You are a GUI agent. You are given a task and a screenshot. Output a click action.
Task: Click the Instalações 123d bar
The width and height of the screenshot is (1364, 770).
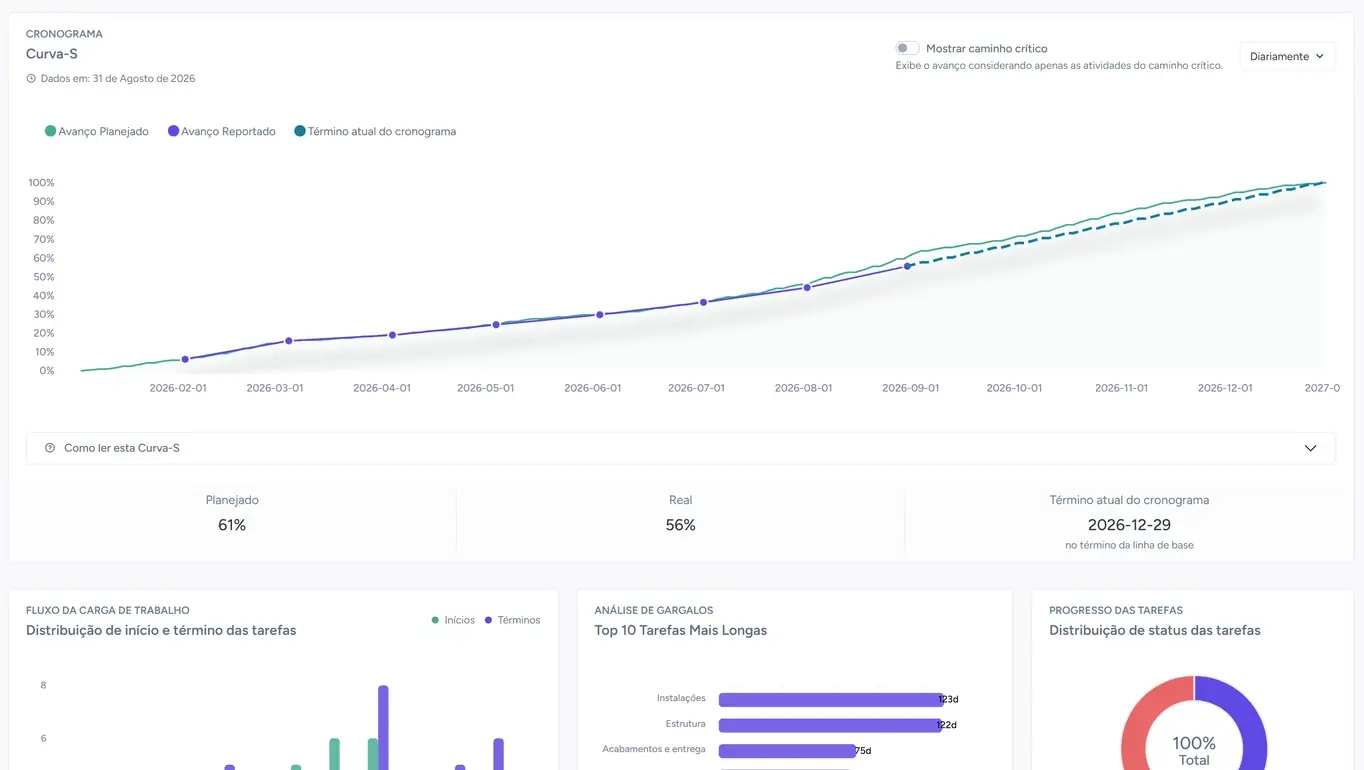point(830,699)
